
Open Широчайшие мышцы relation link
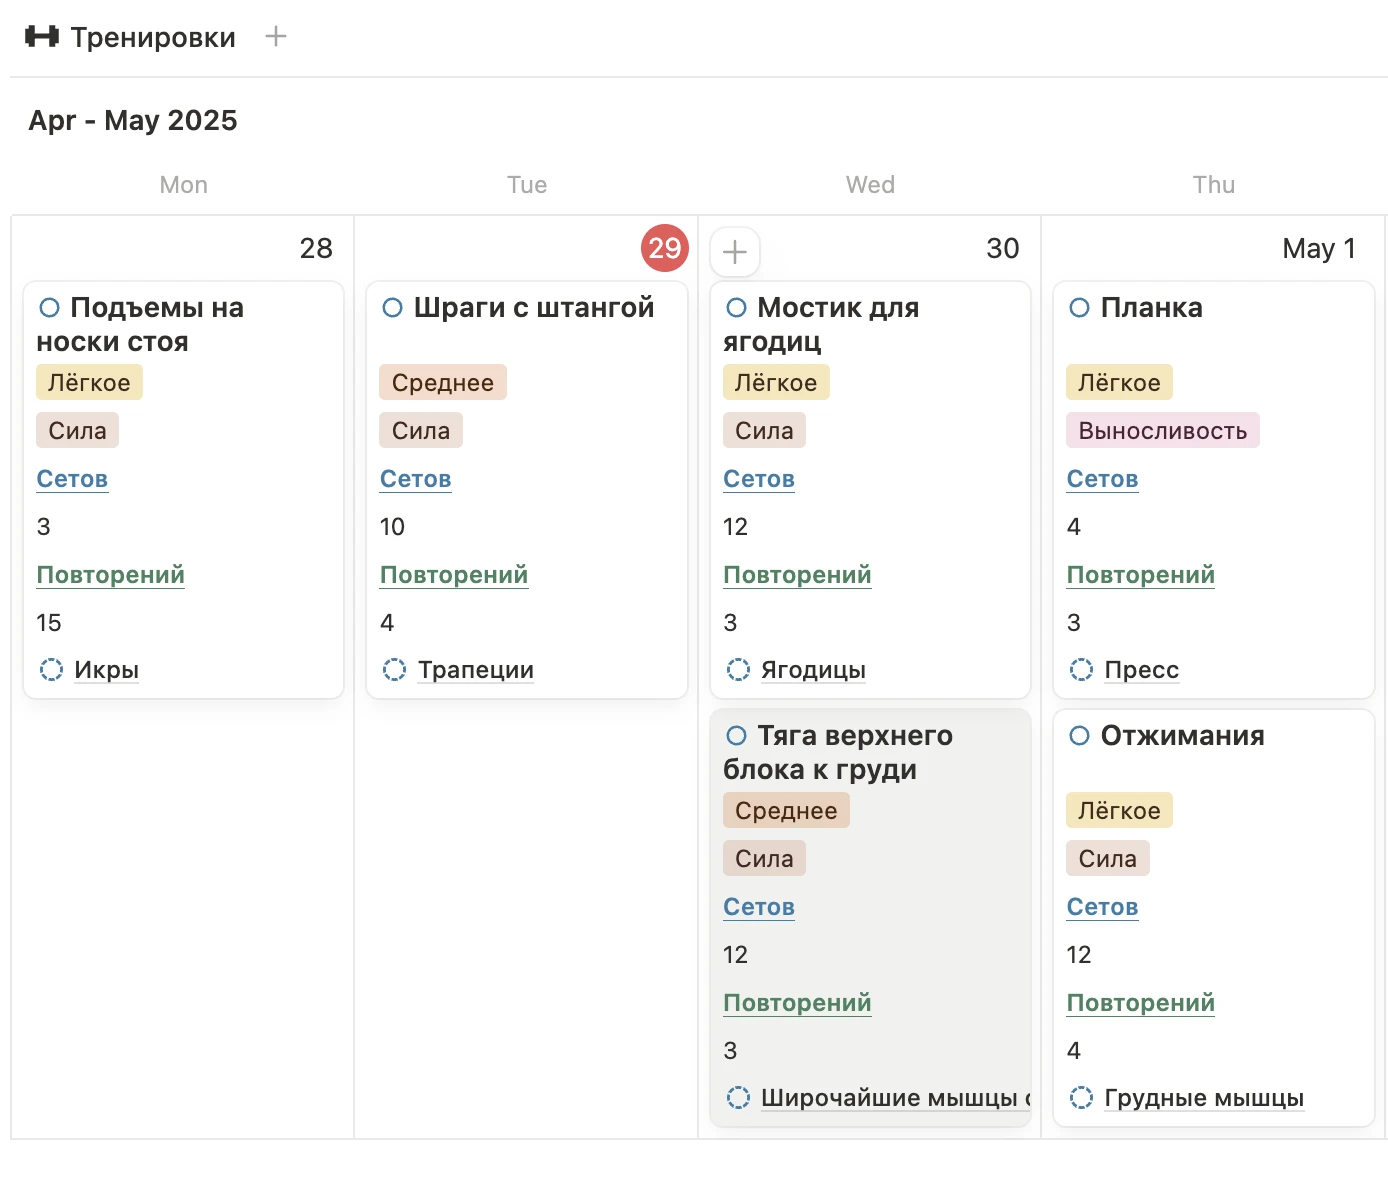click(890, 1097)
